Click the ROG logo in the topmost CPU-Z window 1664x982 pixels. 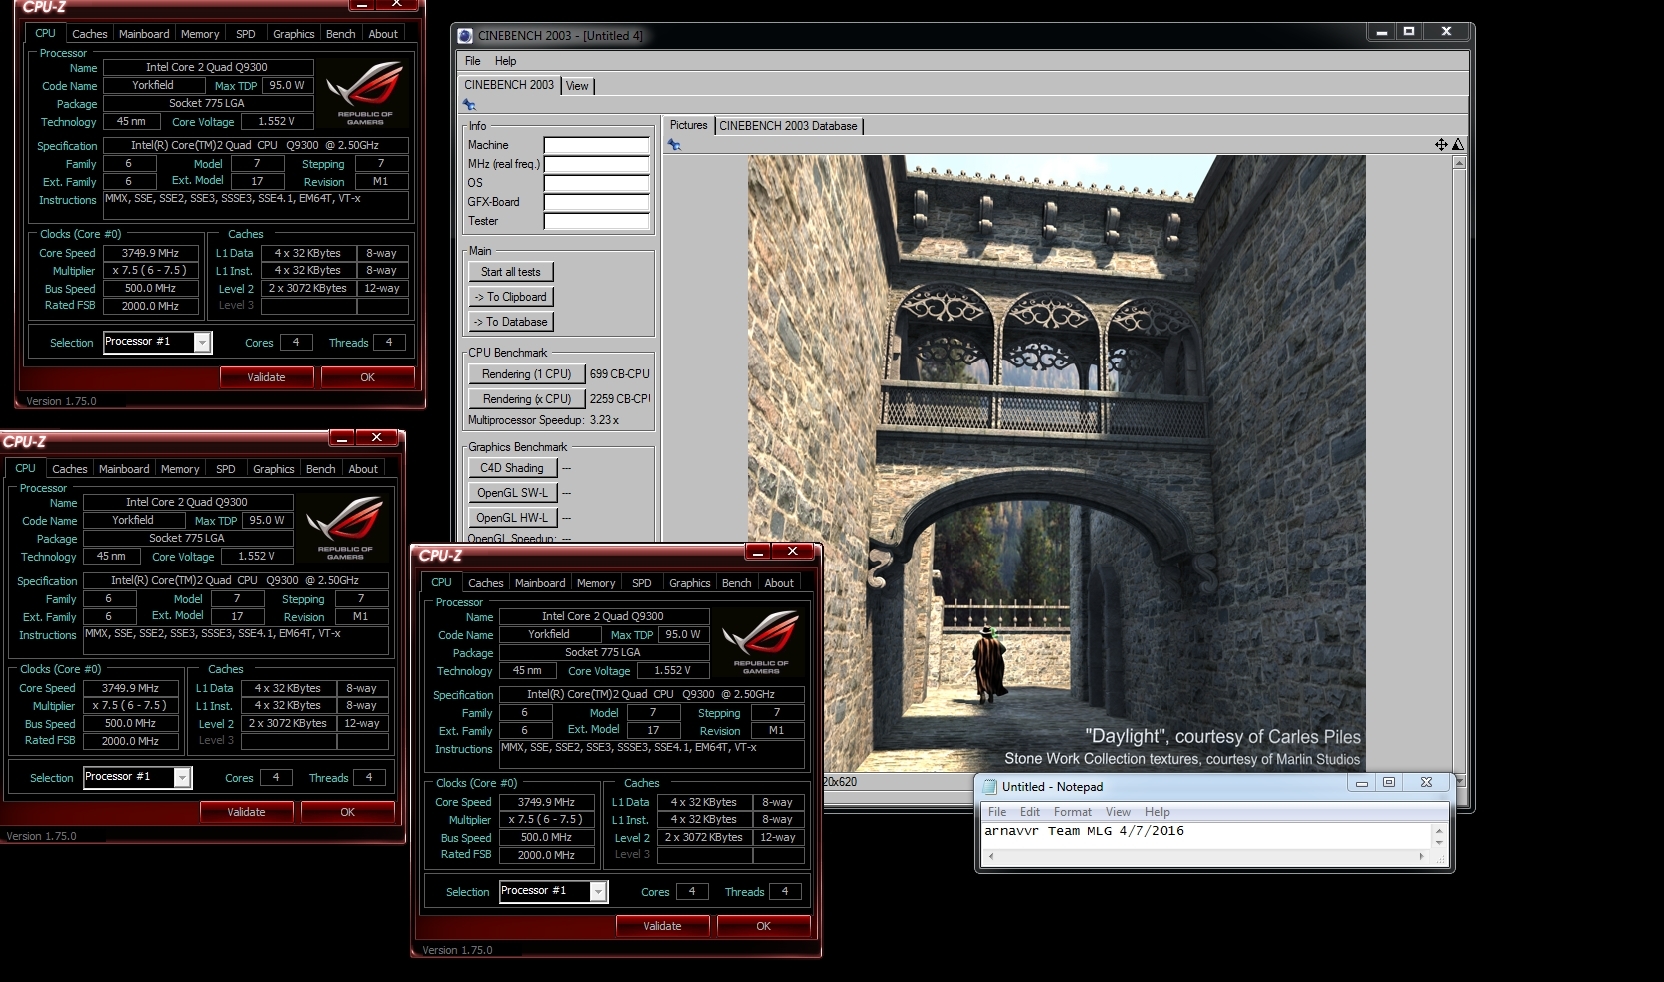(365, 92)
